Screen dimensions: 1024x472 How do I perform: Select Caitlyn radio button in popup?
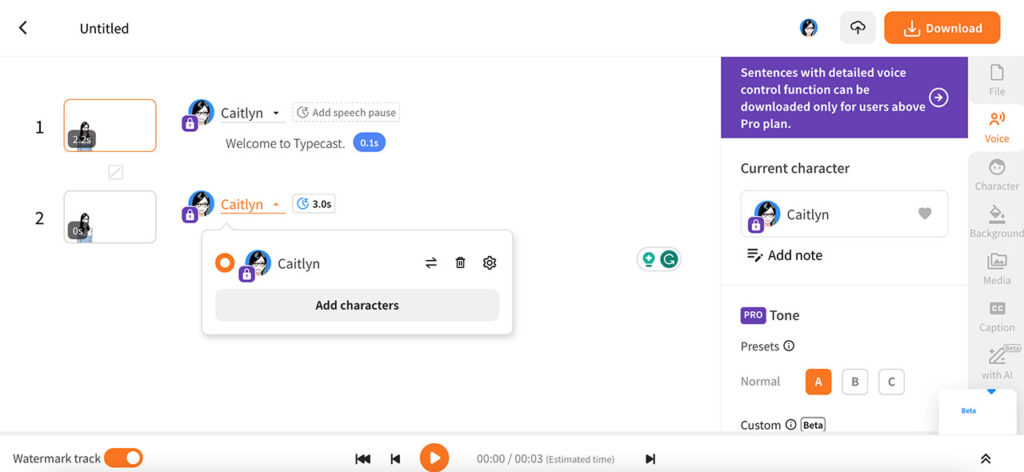coord(225,263)
